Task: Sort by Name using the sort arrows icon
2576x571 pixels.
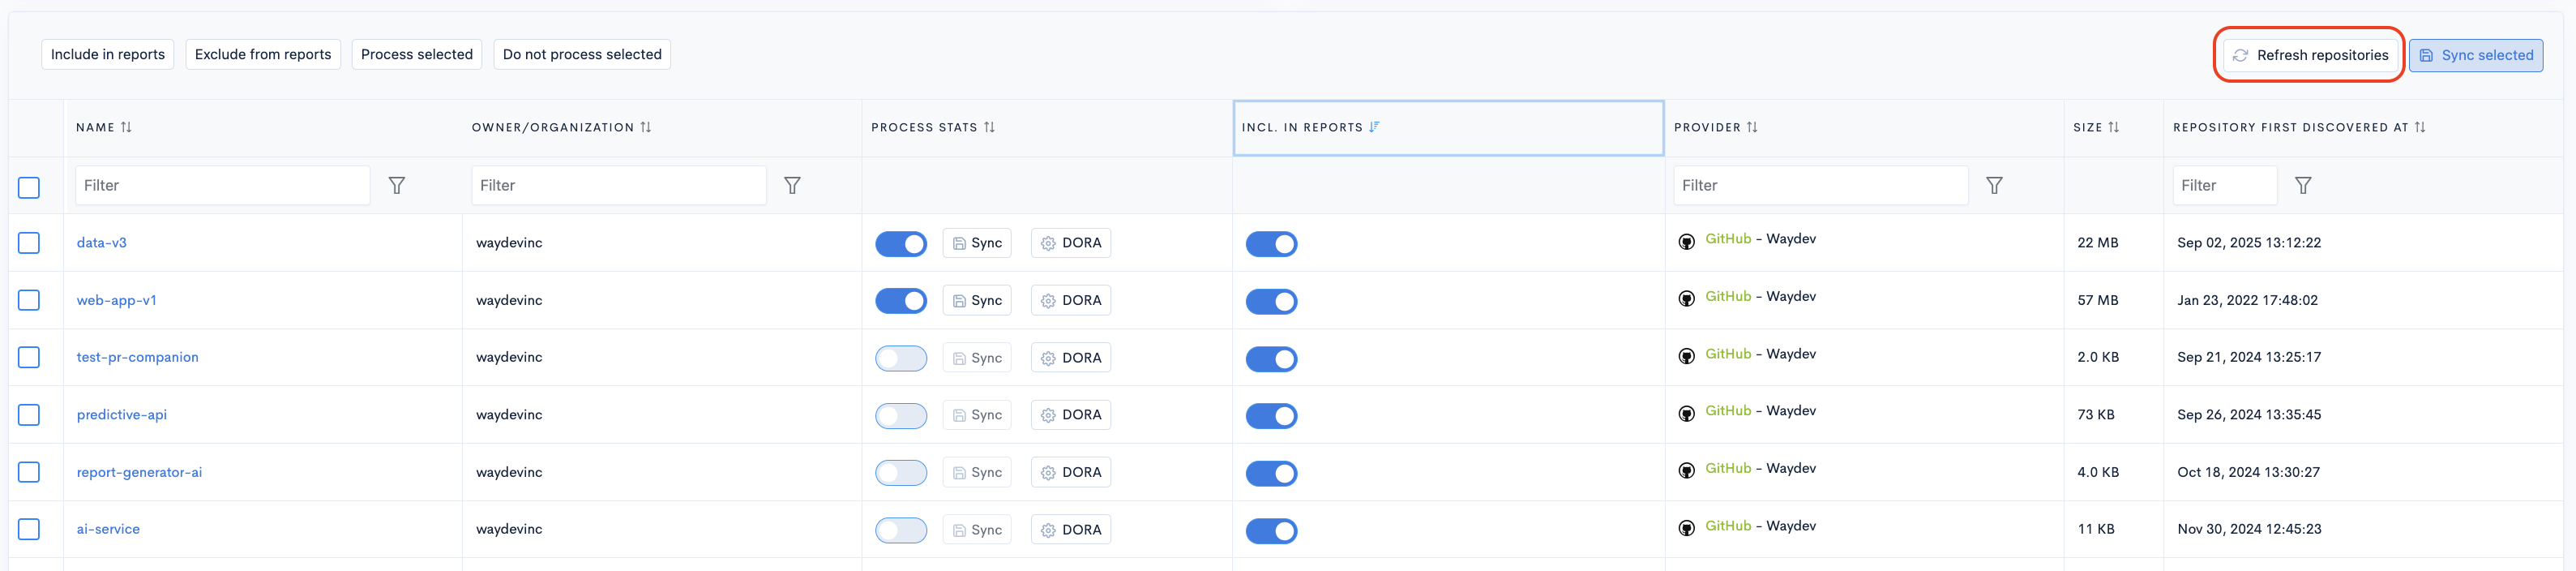Action: 126,128
